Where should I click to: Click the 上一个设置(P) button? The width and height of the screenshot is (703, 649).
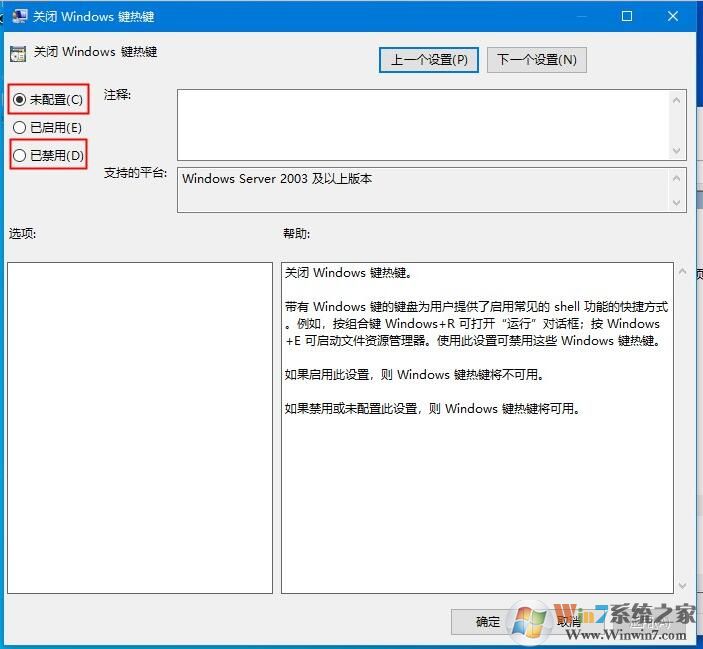(429, 60)
